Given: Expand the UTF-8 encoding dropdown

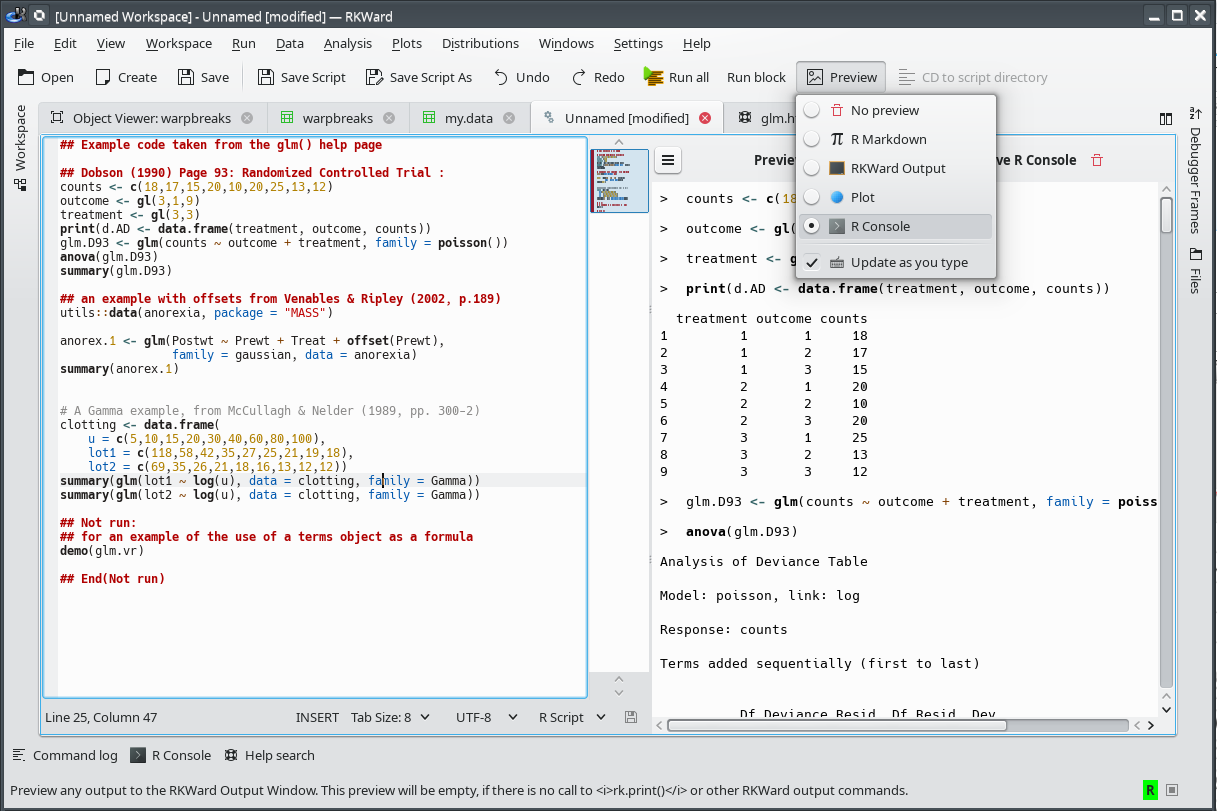Looking at the screenshot, I should pyautogui.click(x=486, y=717).
